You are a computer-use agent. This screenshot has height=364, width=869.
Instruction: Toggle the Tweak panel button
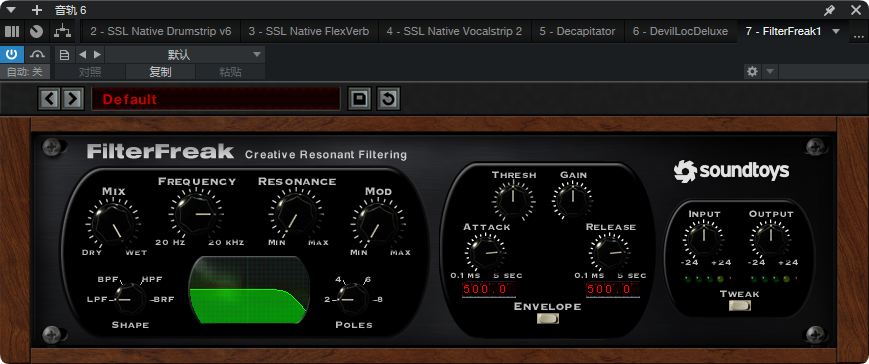739,305
